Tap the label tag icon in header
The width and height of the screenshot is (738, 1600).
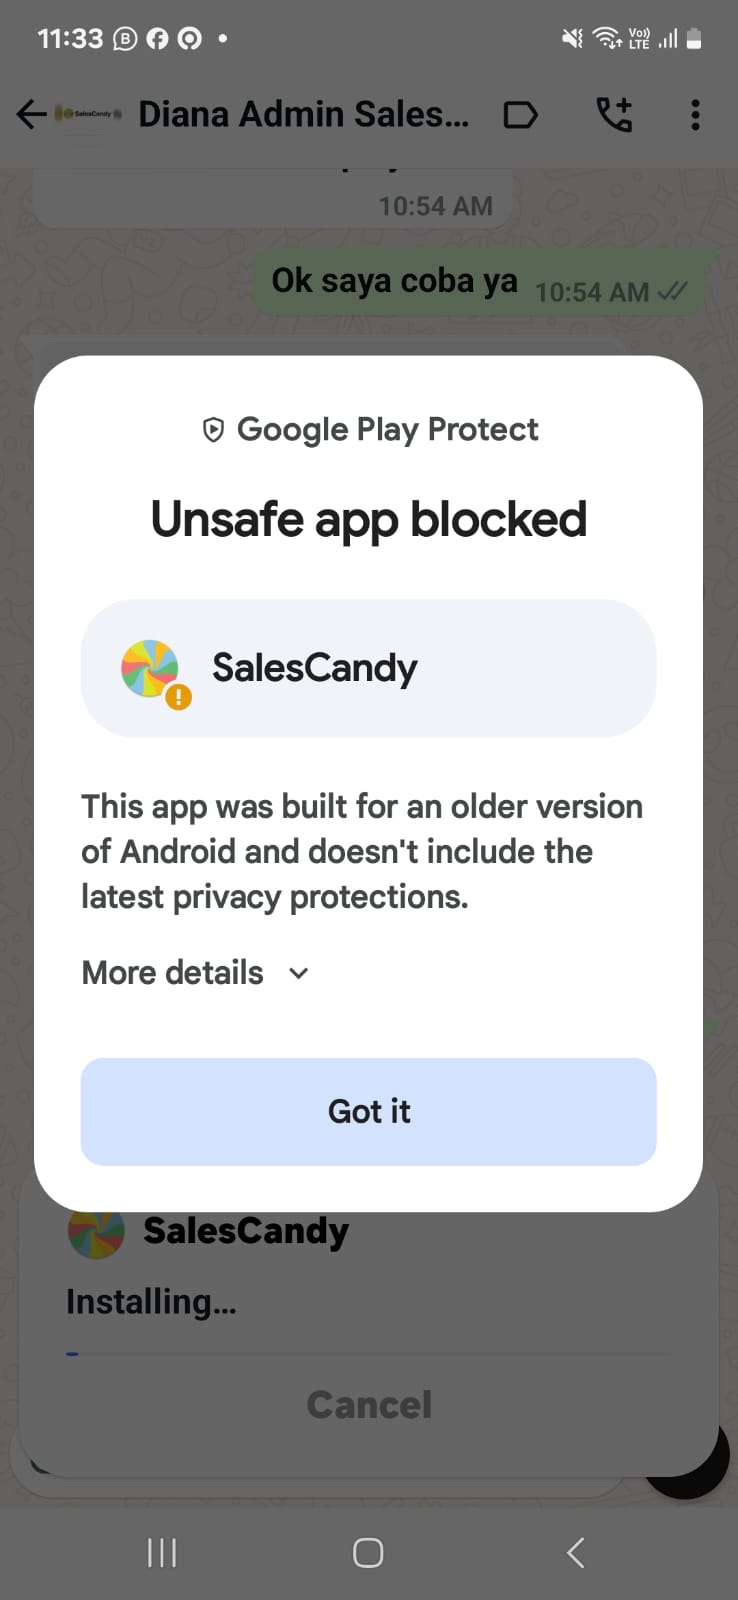pos(520,115)
